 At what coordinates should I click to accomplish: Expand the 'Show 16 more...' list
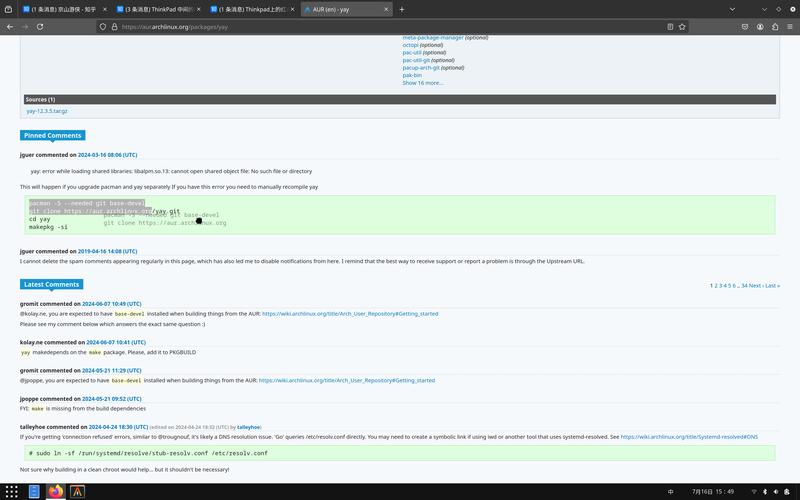tap(422, 83)
